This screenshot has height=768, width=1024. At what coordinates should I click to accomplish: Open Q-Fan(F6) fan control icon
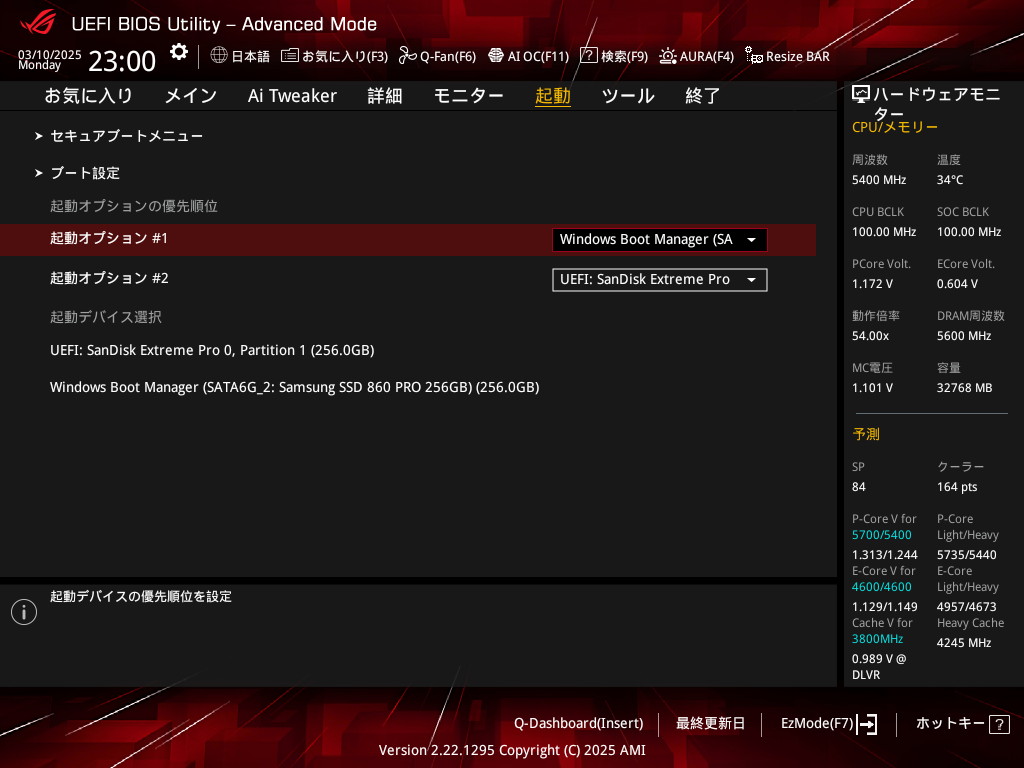click(x=408, y=56)
